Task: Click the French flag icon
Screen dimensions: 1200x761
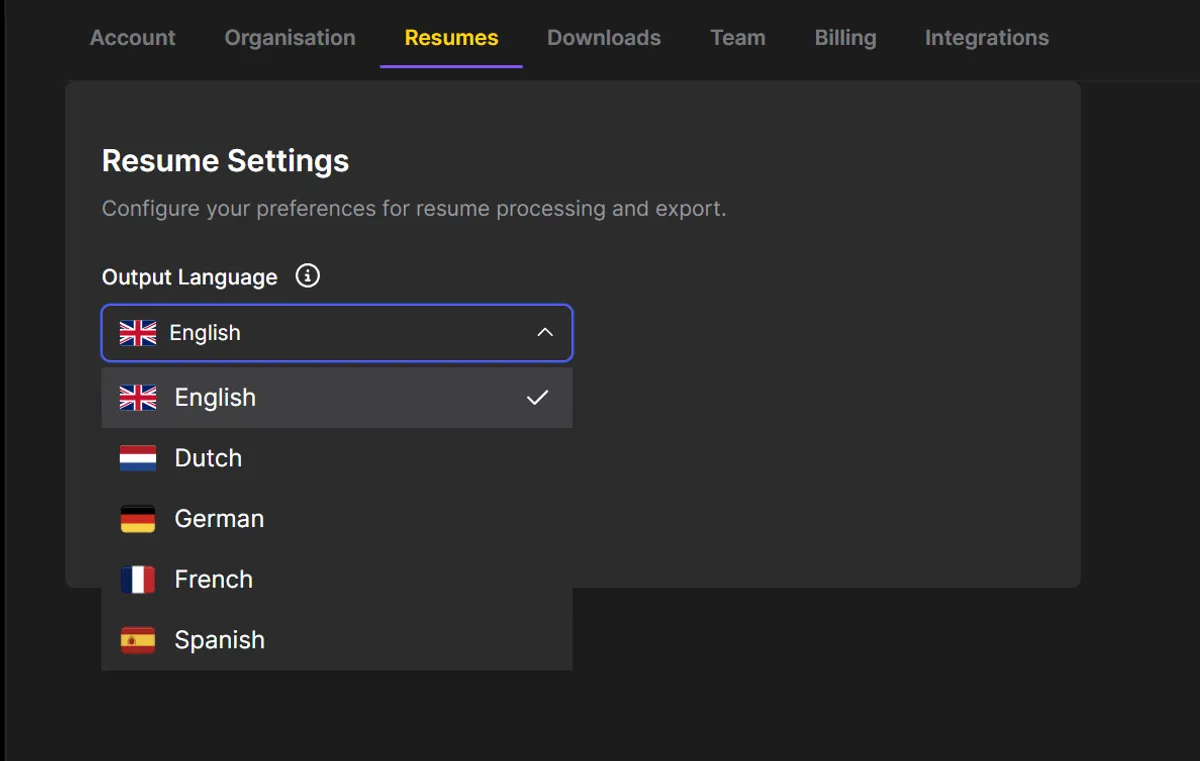Action: point(138,580)
